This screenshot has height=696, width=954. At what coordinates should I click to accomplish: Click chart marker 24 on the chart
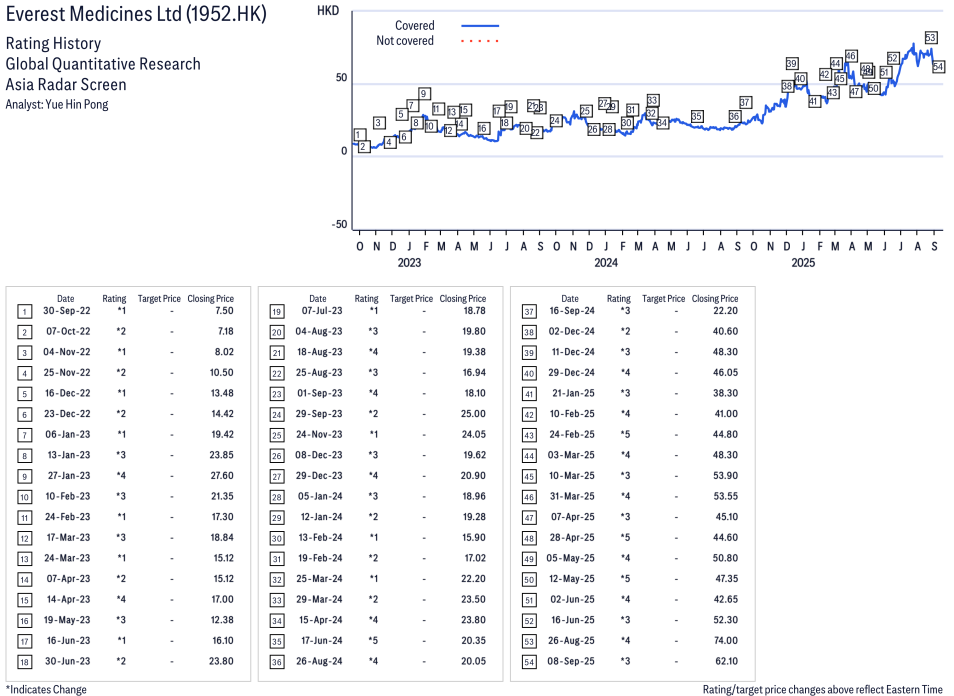(x=555, y=120)
